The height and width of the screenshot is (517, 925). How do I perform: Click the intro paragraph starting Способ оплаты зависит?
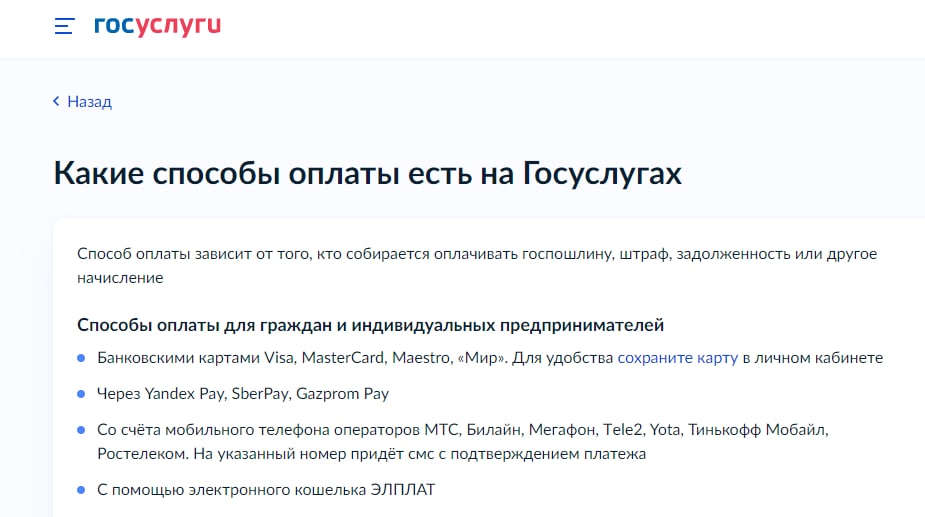tap(477, 266)
